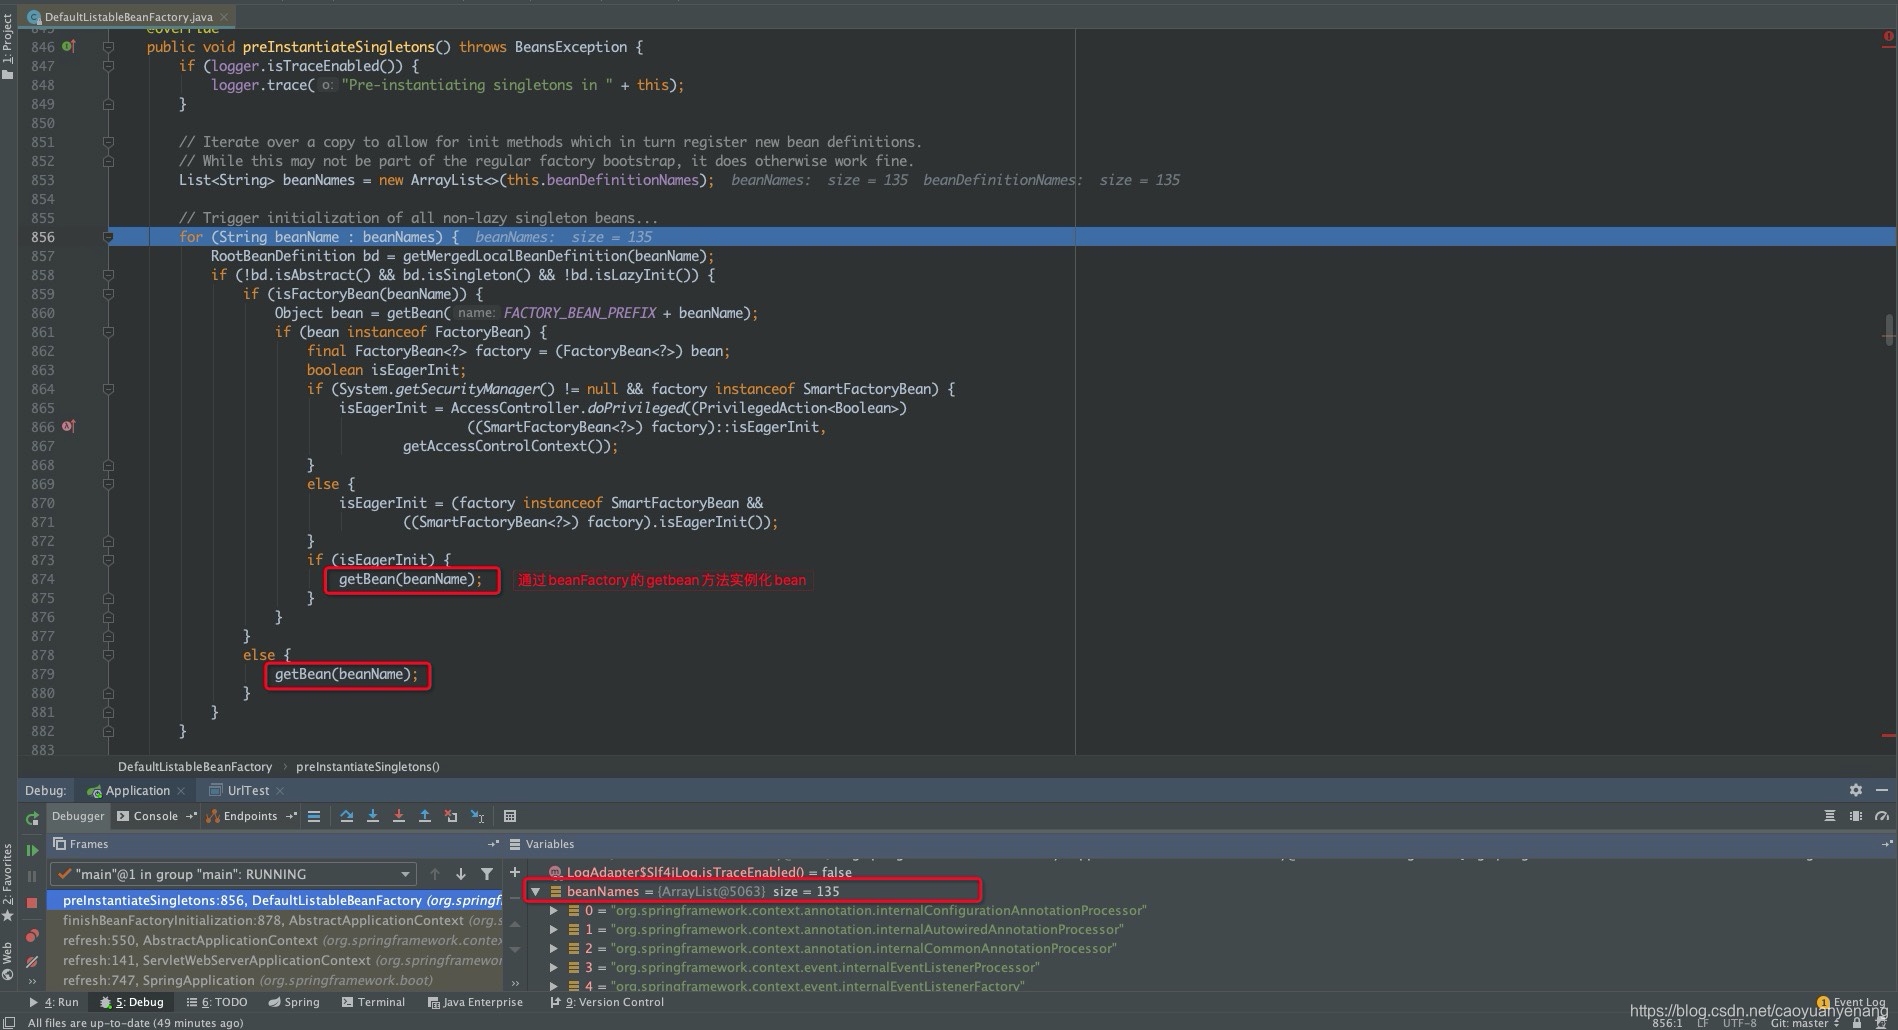Select refresh:550 AbstractApplicationContext frame
The width and height of the screenshot is (1898, 1030).
282,941
